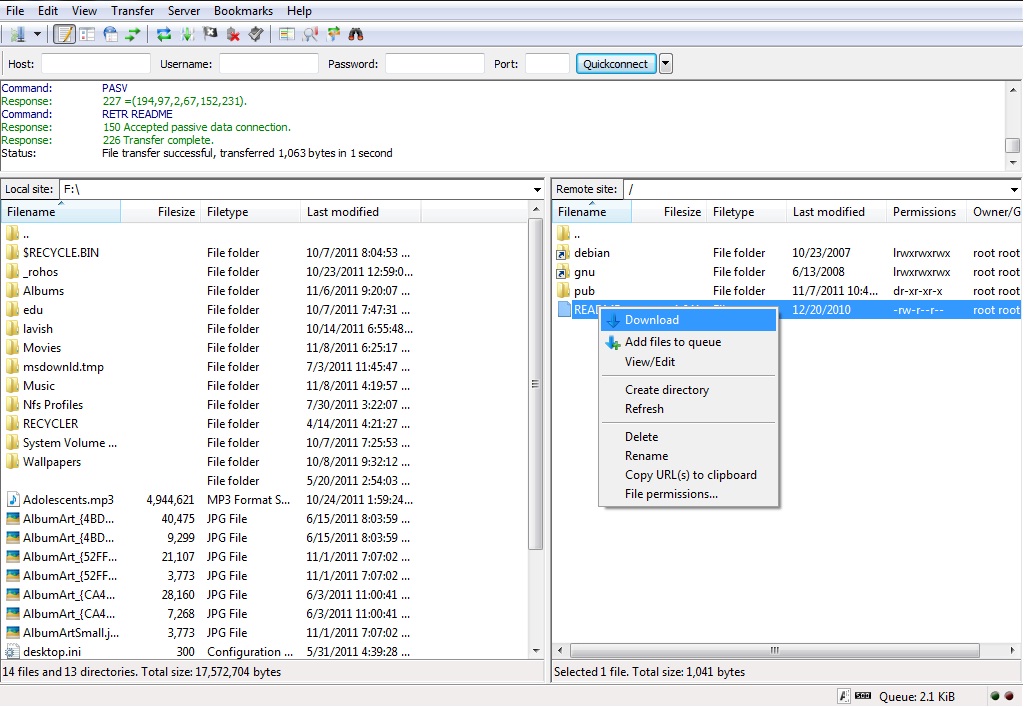Click the Process queue toolbar icon

tap(187, 34)
